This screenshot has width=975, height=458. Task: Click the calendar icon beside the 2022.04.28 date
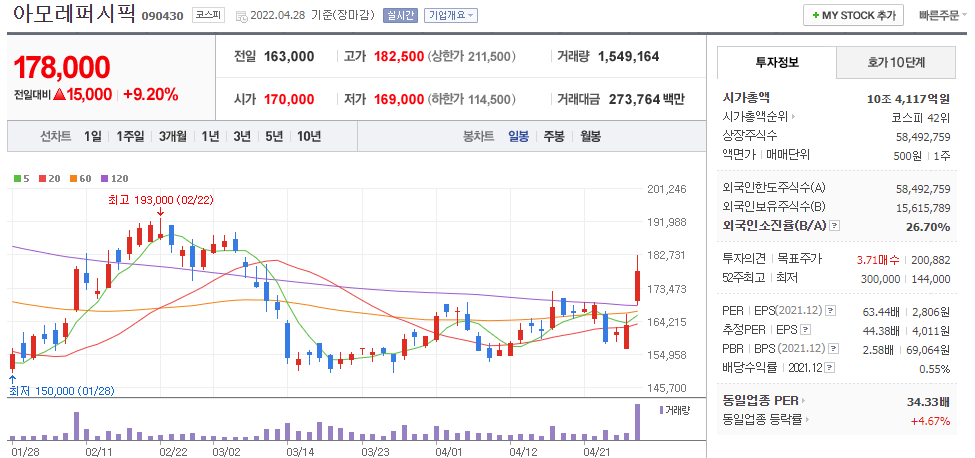click(x=241, y=16)
